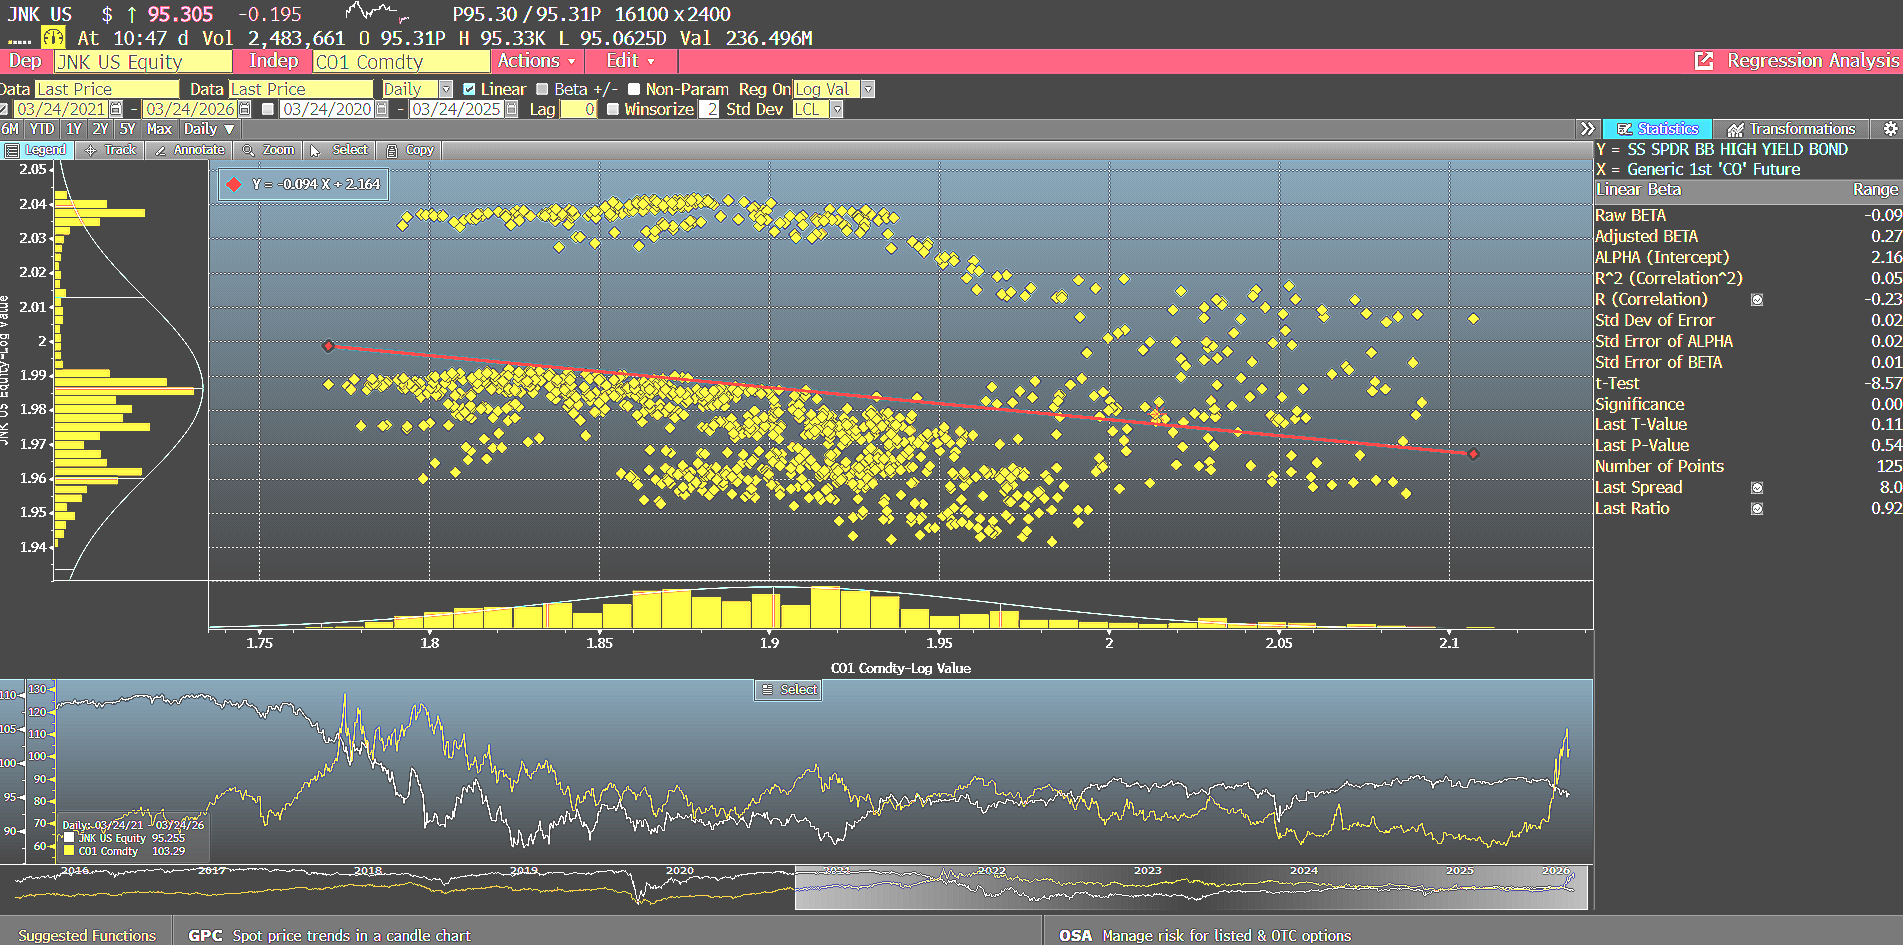Click the 2018 marker in overview timeline

[x=368, y=871]
